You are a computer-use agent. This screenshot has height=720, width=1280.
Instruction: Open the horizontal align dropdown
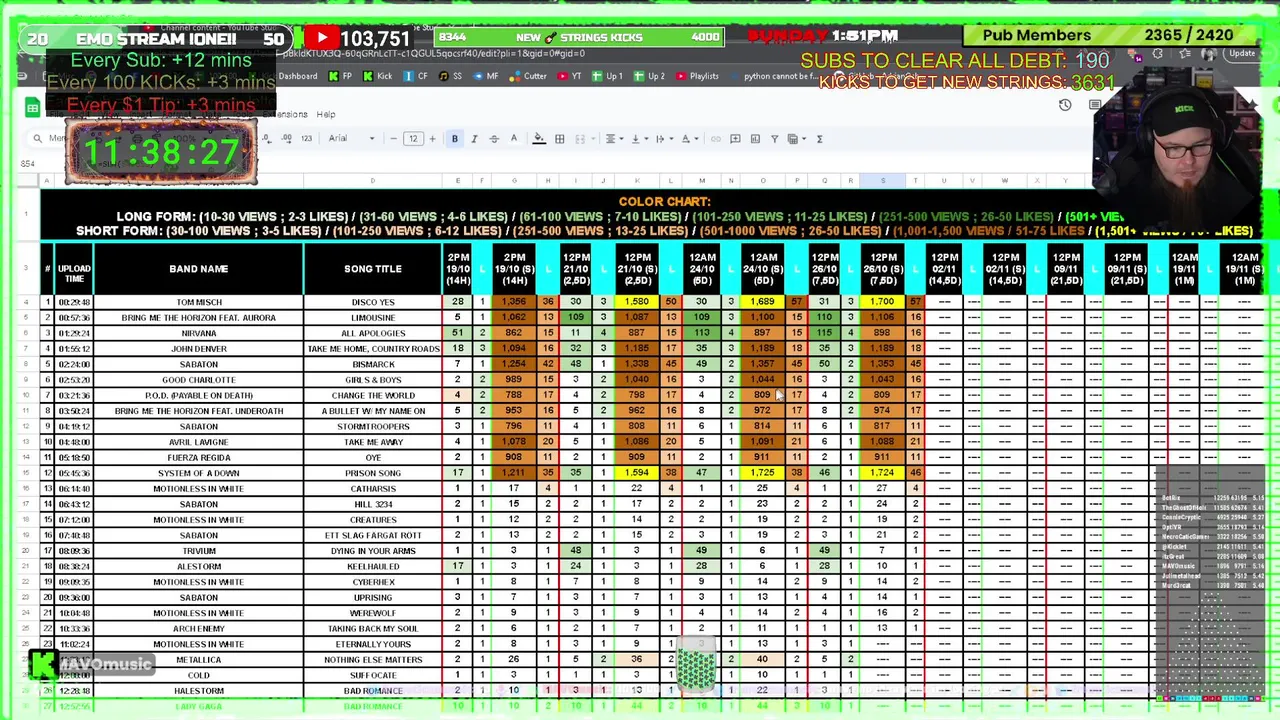point(613,139)
